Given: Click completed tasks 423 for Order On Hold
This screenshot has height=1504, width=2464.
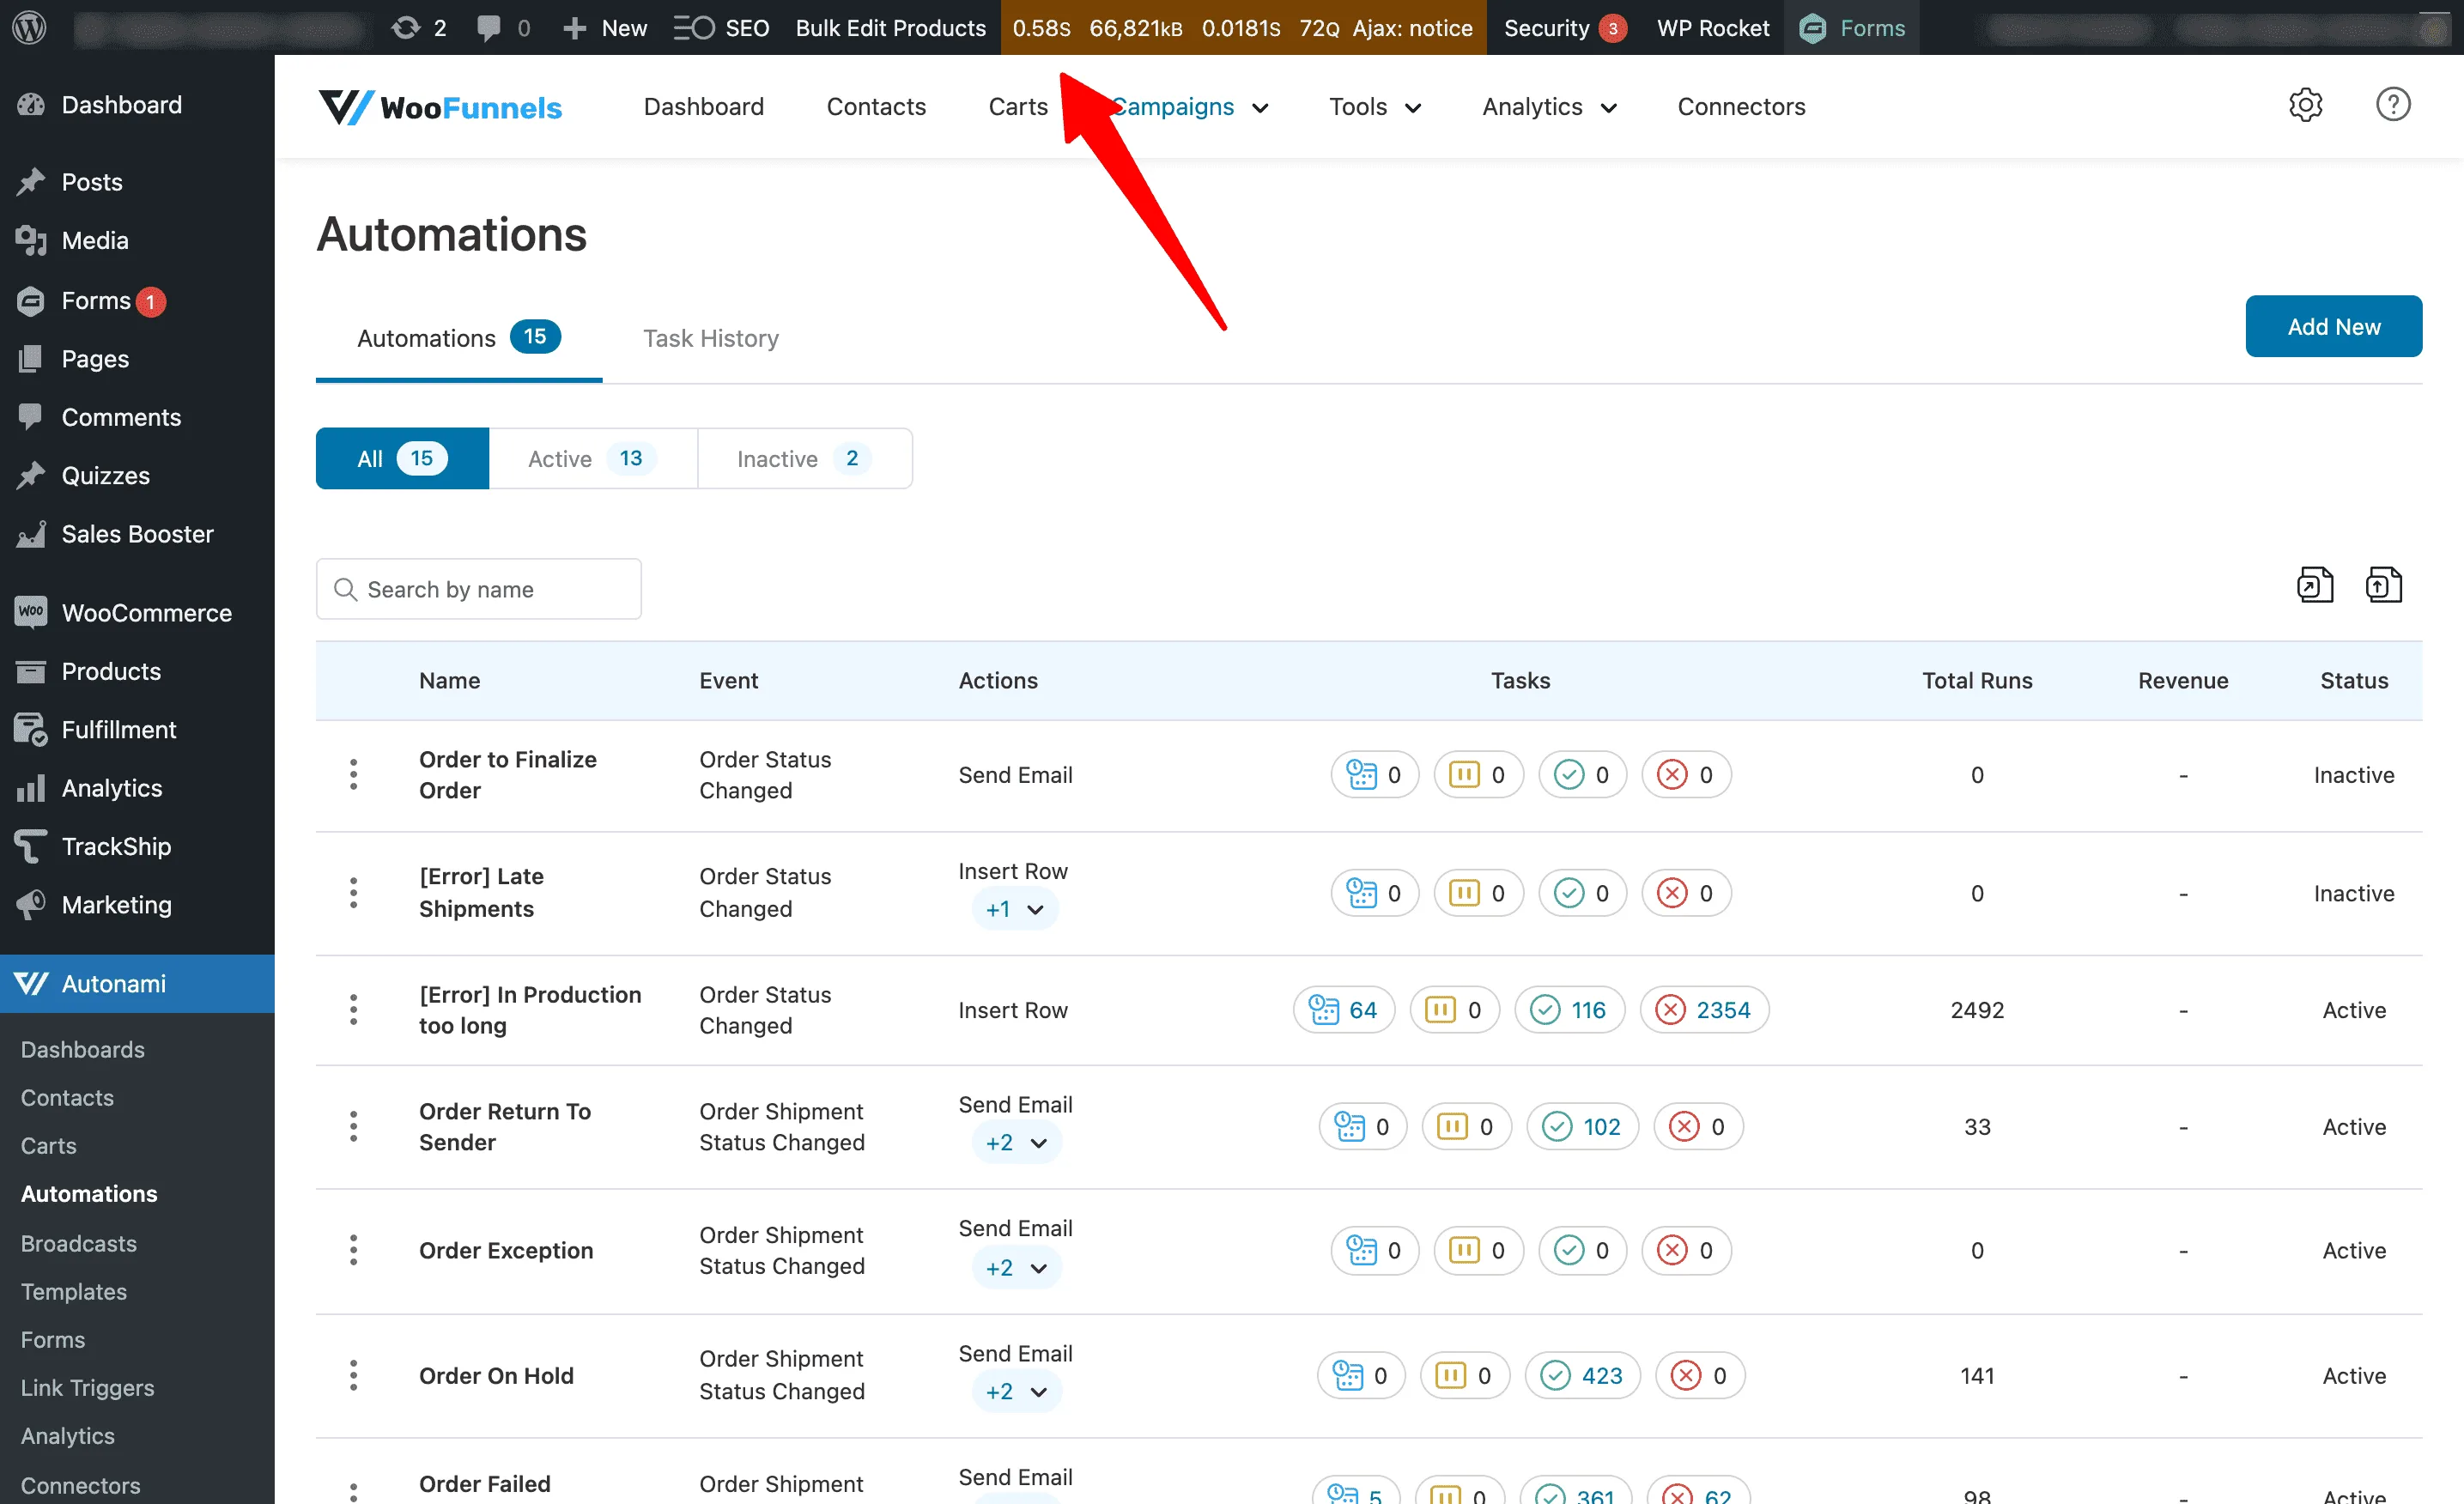Looking at the screenshot, I should point(1582,1376).
